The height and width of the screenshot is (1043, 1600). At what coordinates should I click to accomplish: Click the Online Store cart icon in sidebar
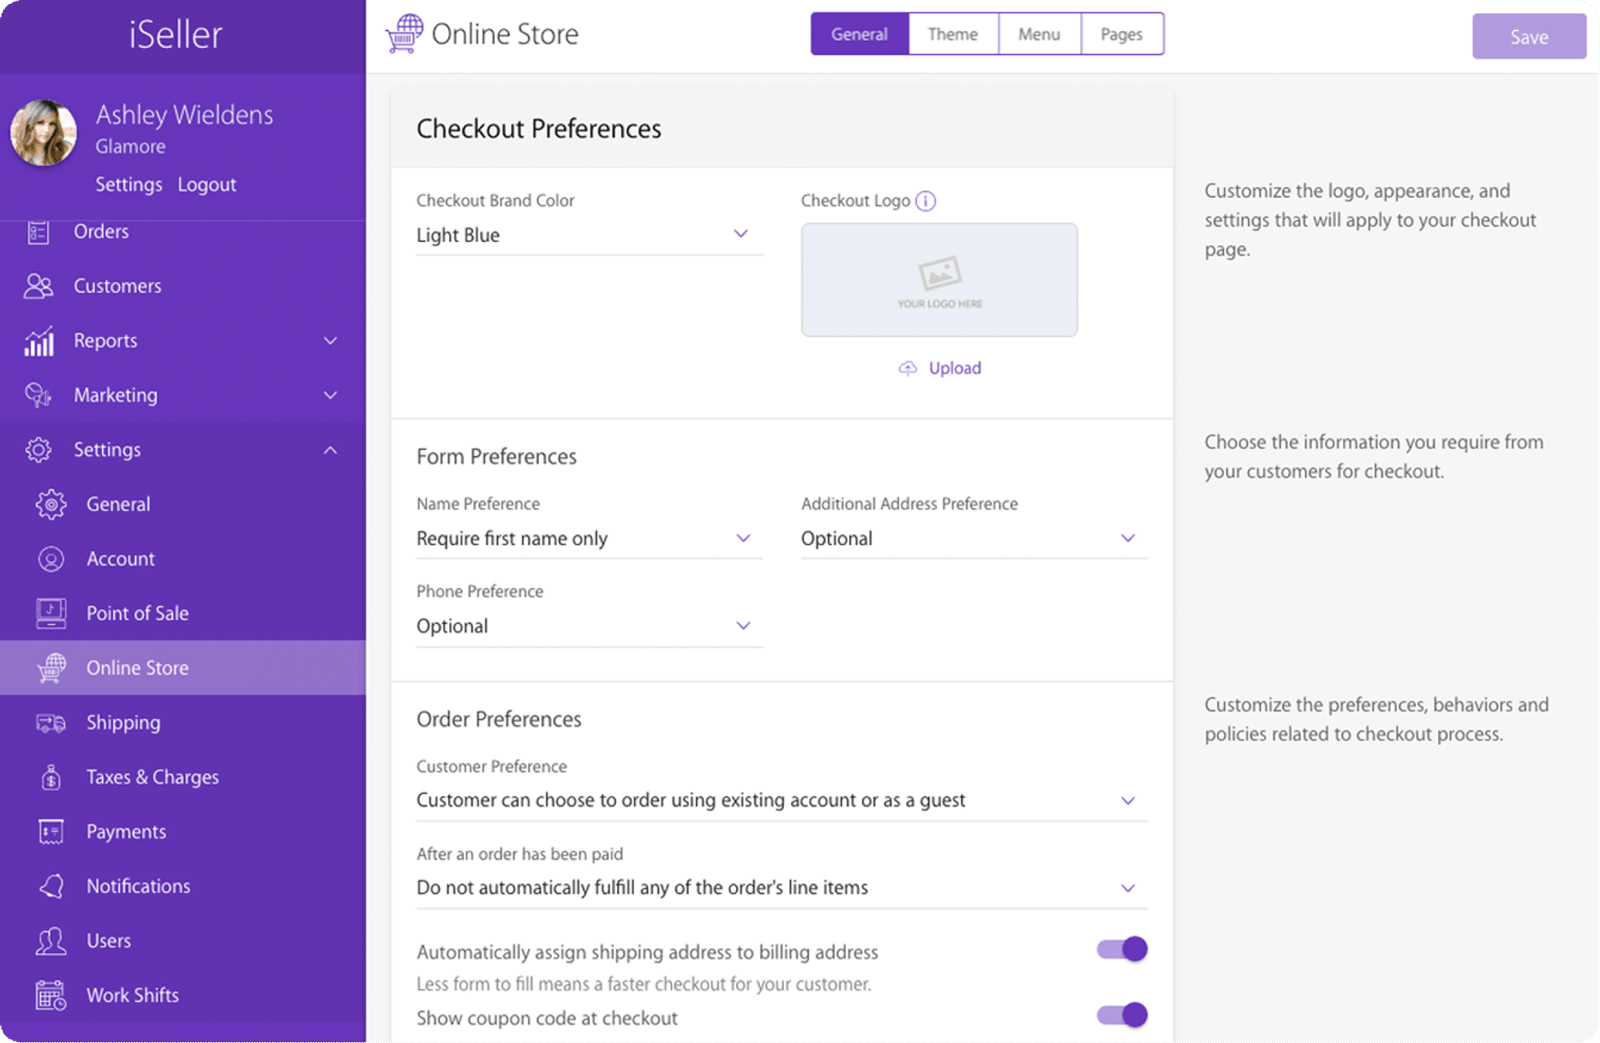coord(51,668)
